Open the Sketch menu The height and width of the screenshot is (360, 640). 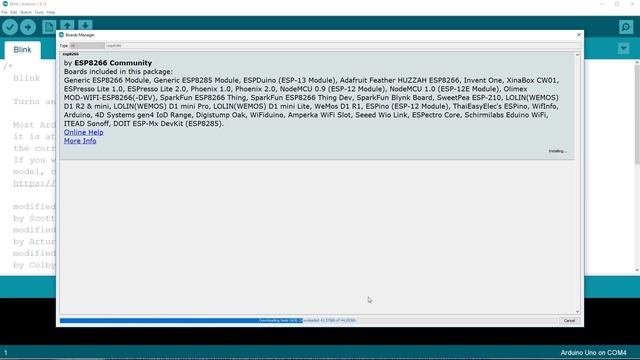click(25, 12)
